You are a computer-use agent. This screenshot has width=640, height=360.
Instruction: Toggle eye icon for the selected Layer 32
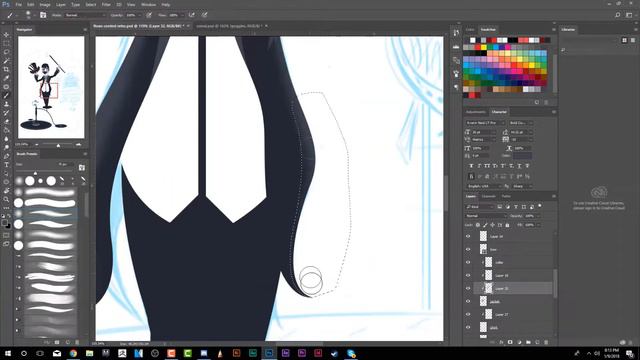click(468, 288)
